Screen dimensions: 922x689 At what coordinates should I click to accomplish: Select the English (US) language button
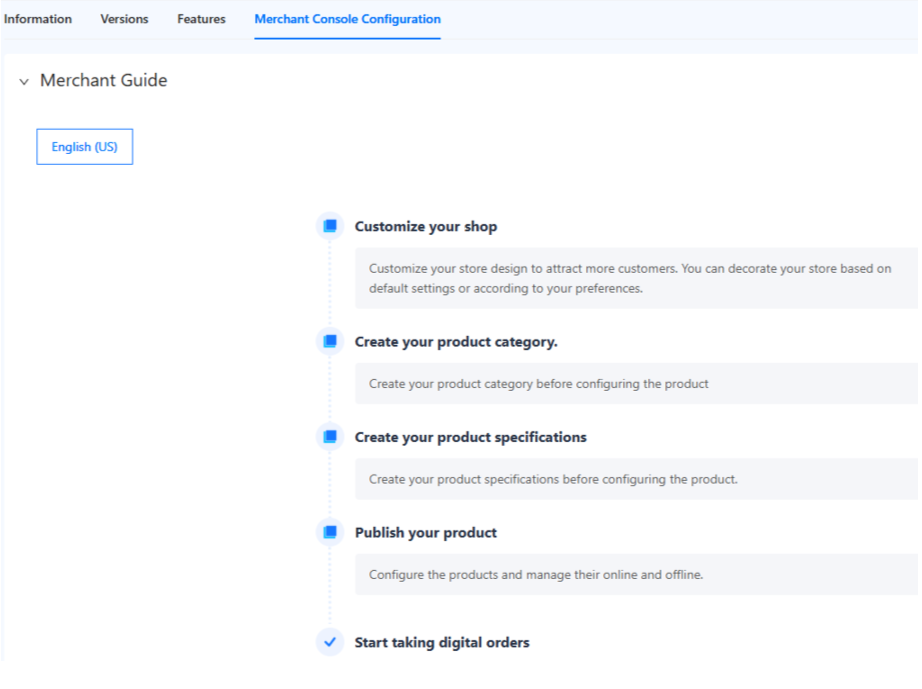(84, 147)
